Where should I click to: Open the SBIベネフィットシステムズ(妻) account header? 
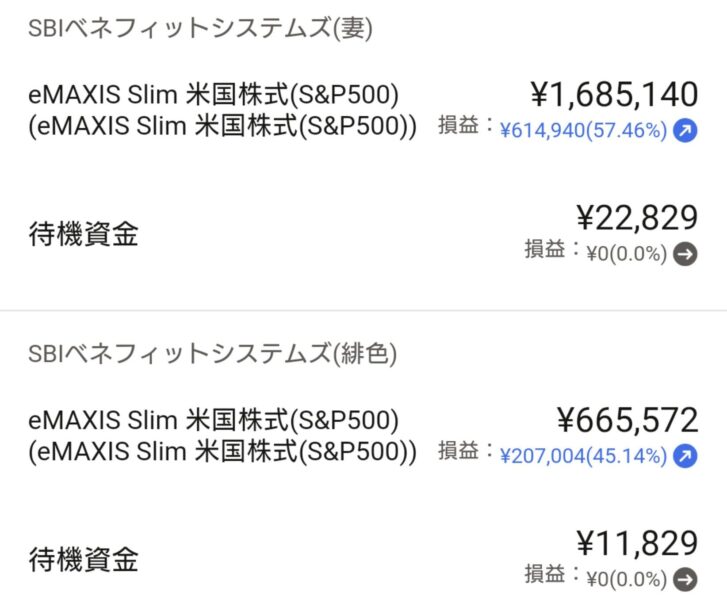(x=201, y=29)
